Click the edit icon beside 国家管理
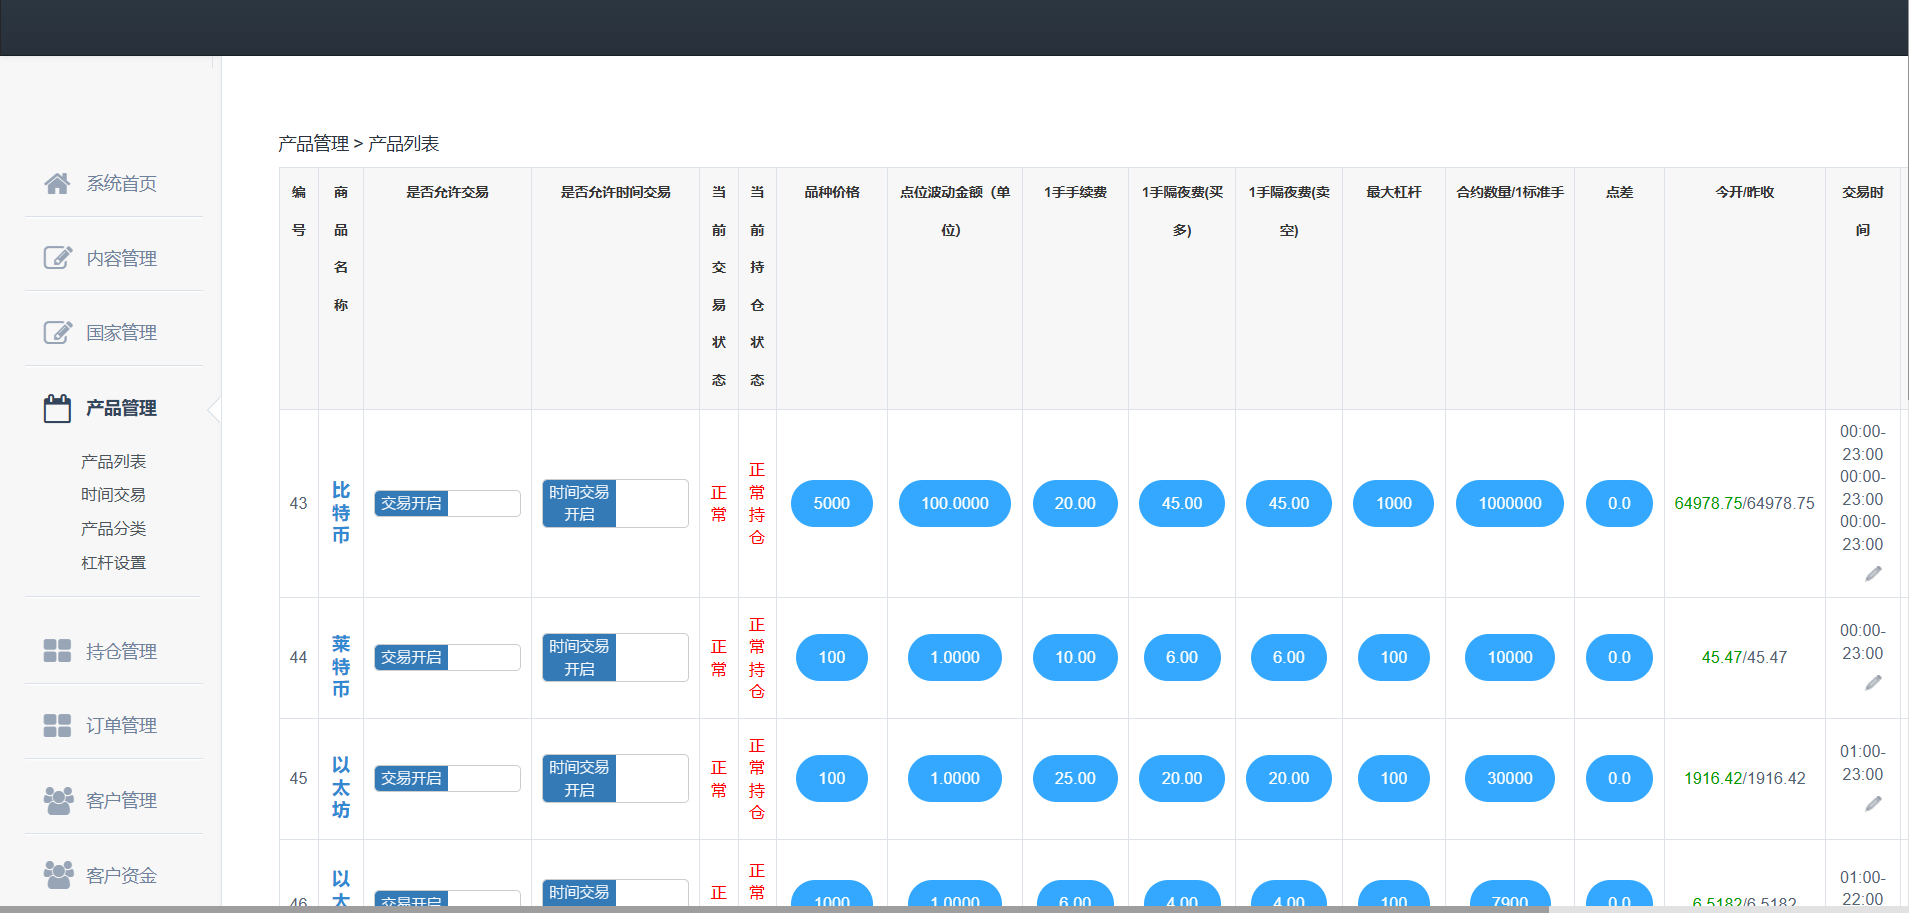1909x913 pixels. click(x=57, y=332)
